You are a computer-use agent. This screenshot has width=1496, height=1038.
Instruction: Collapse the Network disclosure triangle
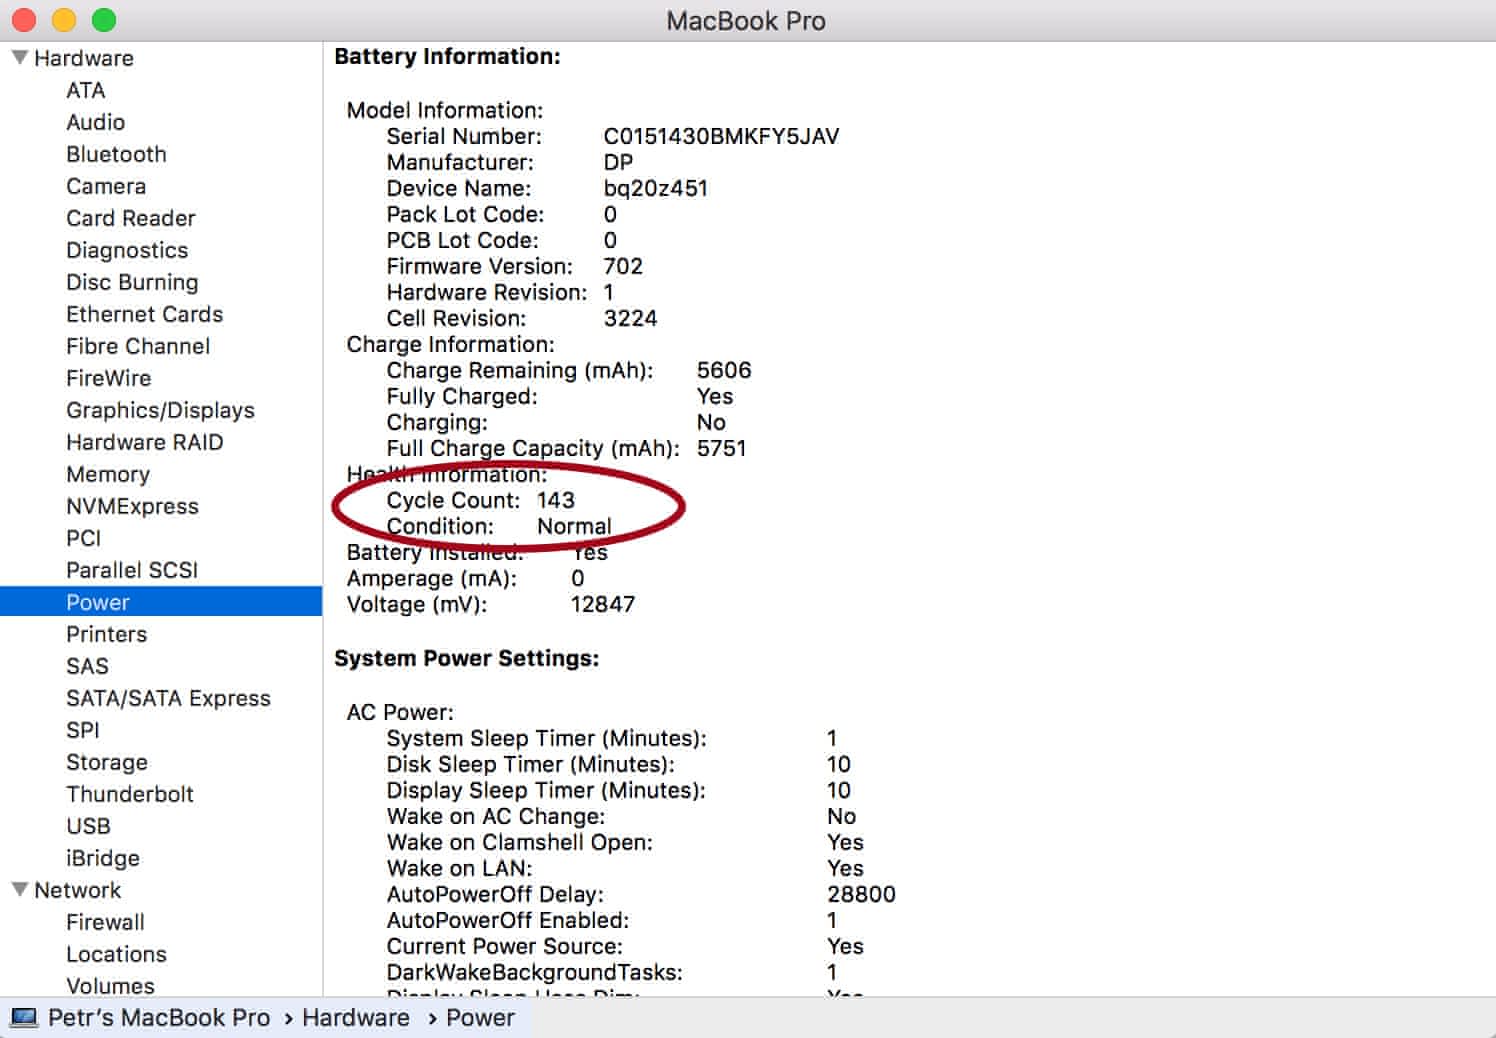19,890
